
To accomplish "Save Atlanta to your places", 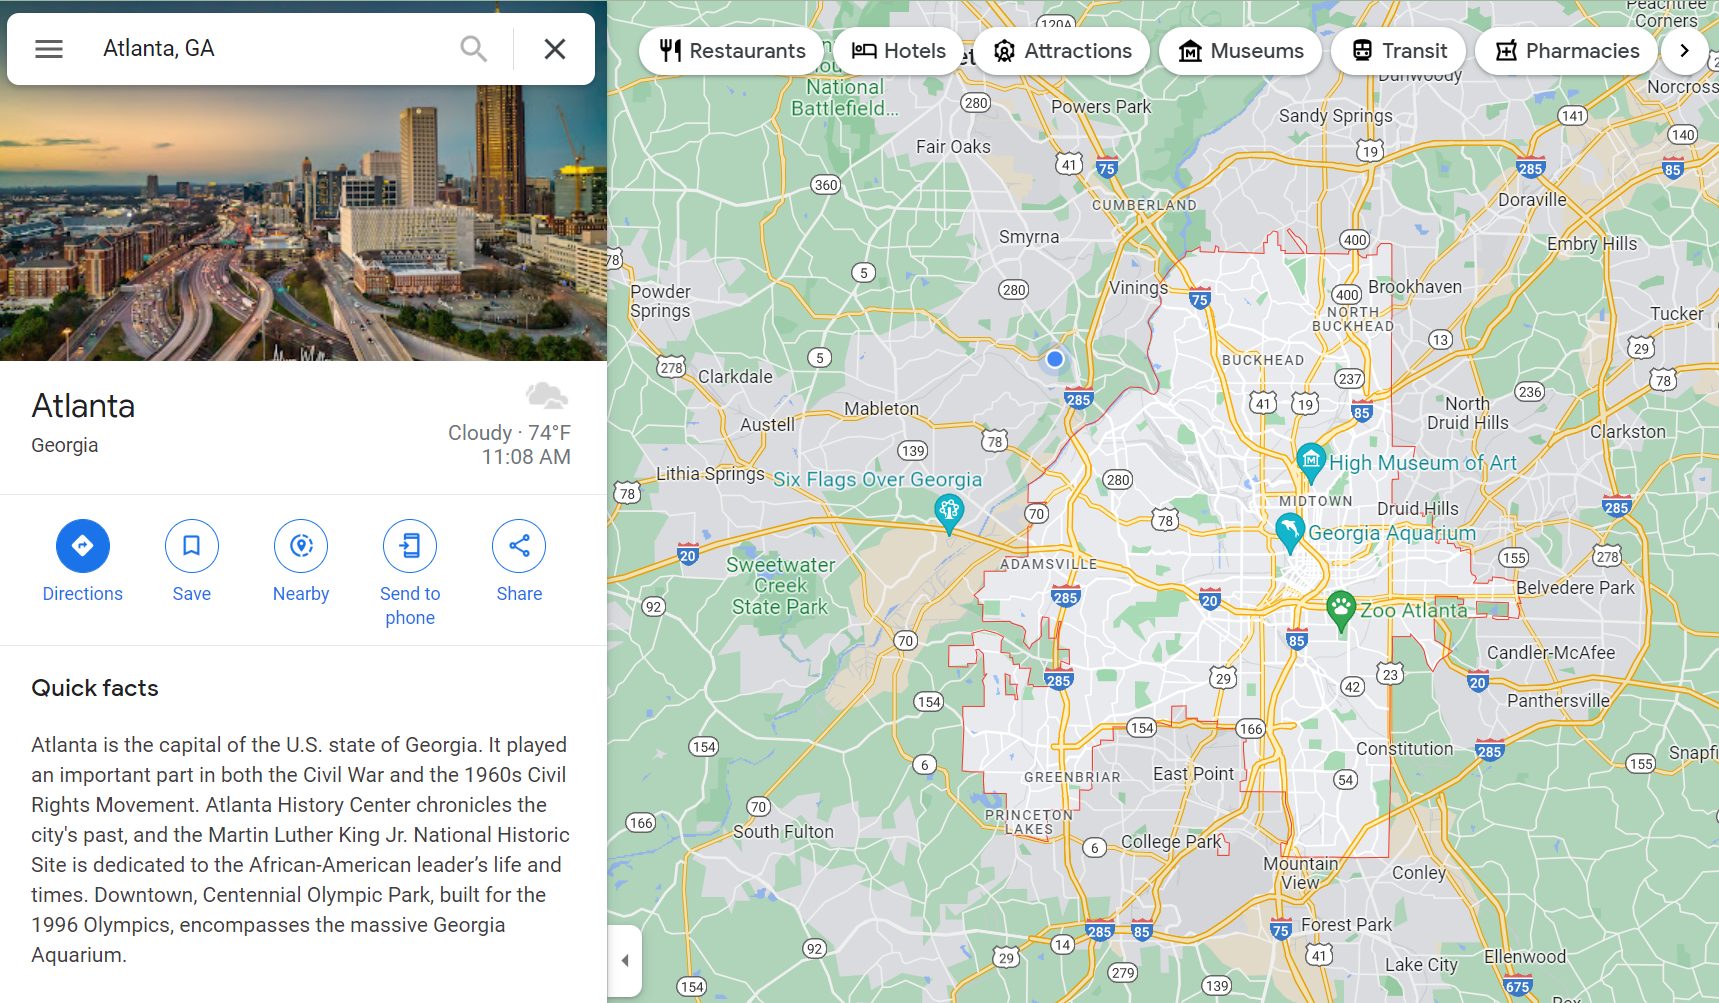I will coord(192,561).
